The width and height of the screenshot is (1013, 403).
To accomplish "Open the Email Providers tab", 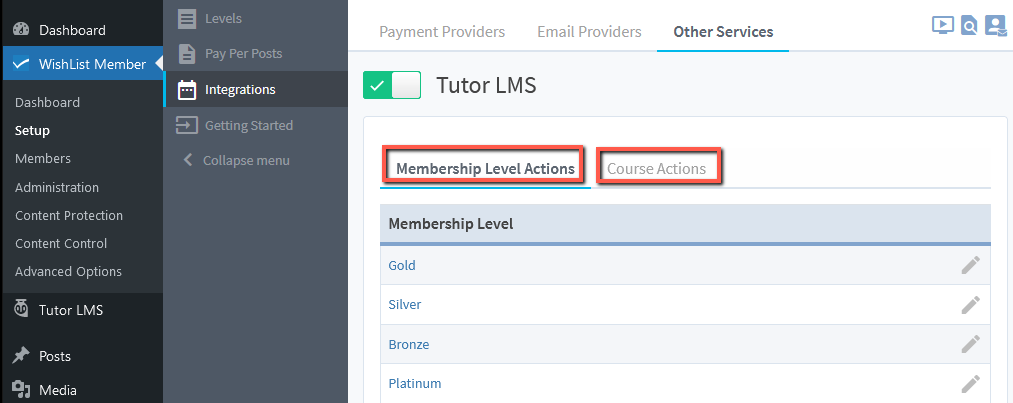I will (589, 32).
